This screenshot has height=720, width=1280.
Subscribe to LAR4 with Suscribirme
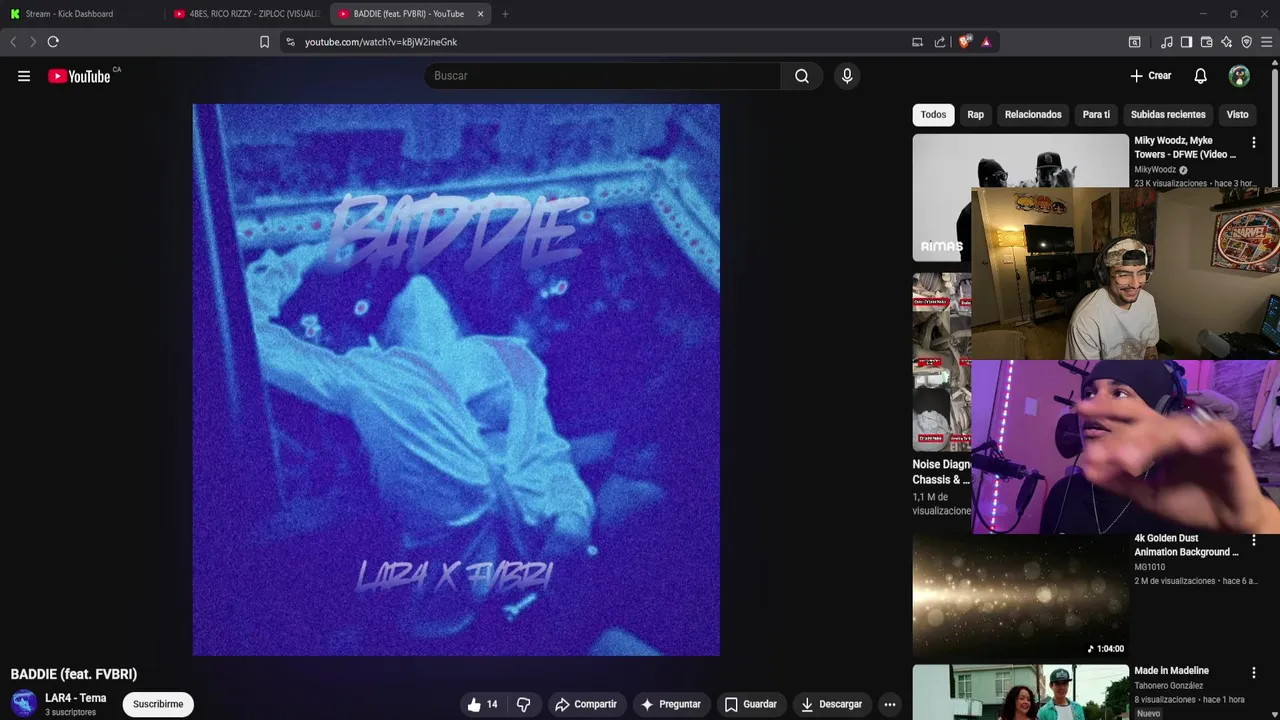158,704
